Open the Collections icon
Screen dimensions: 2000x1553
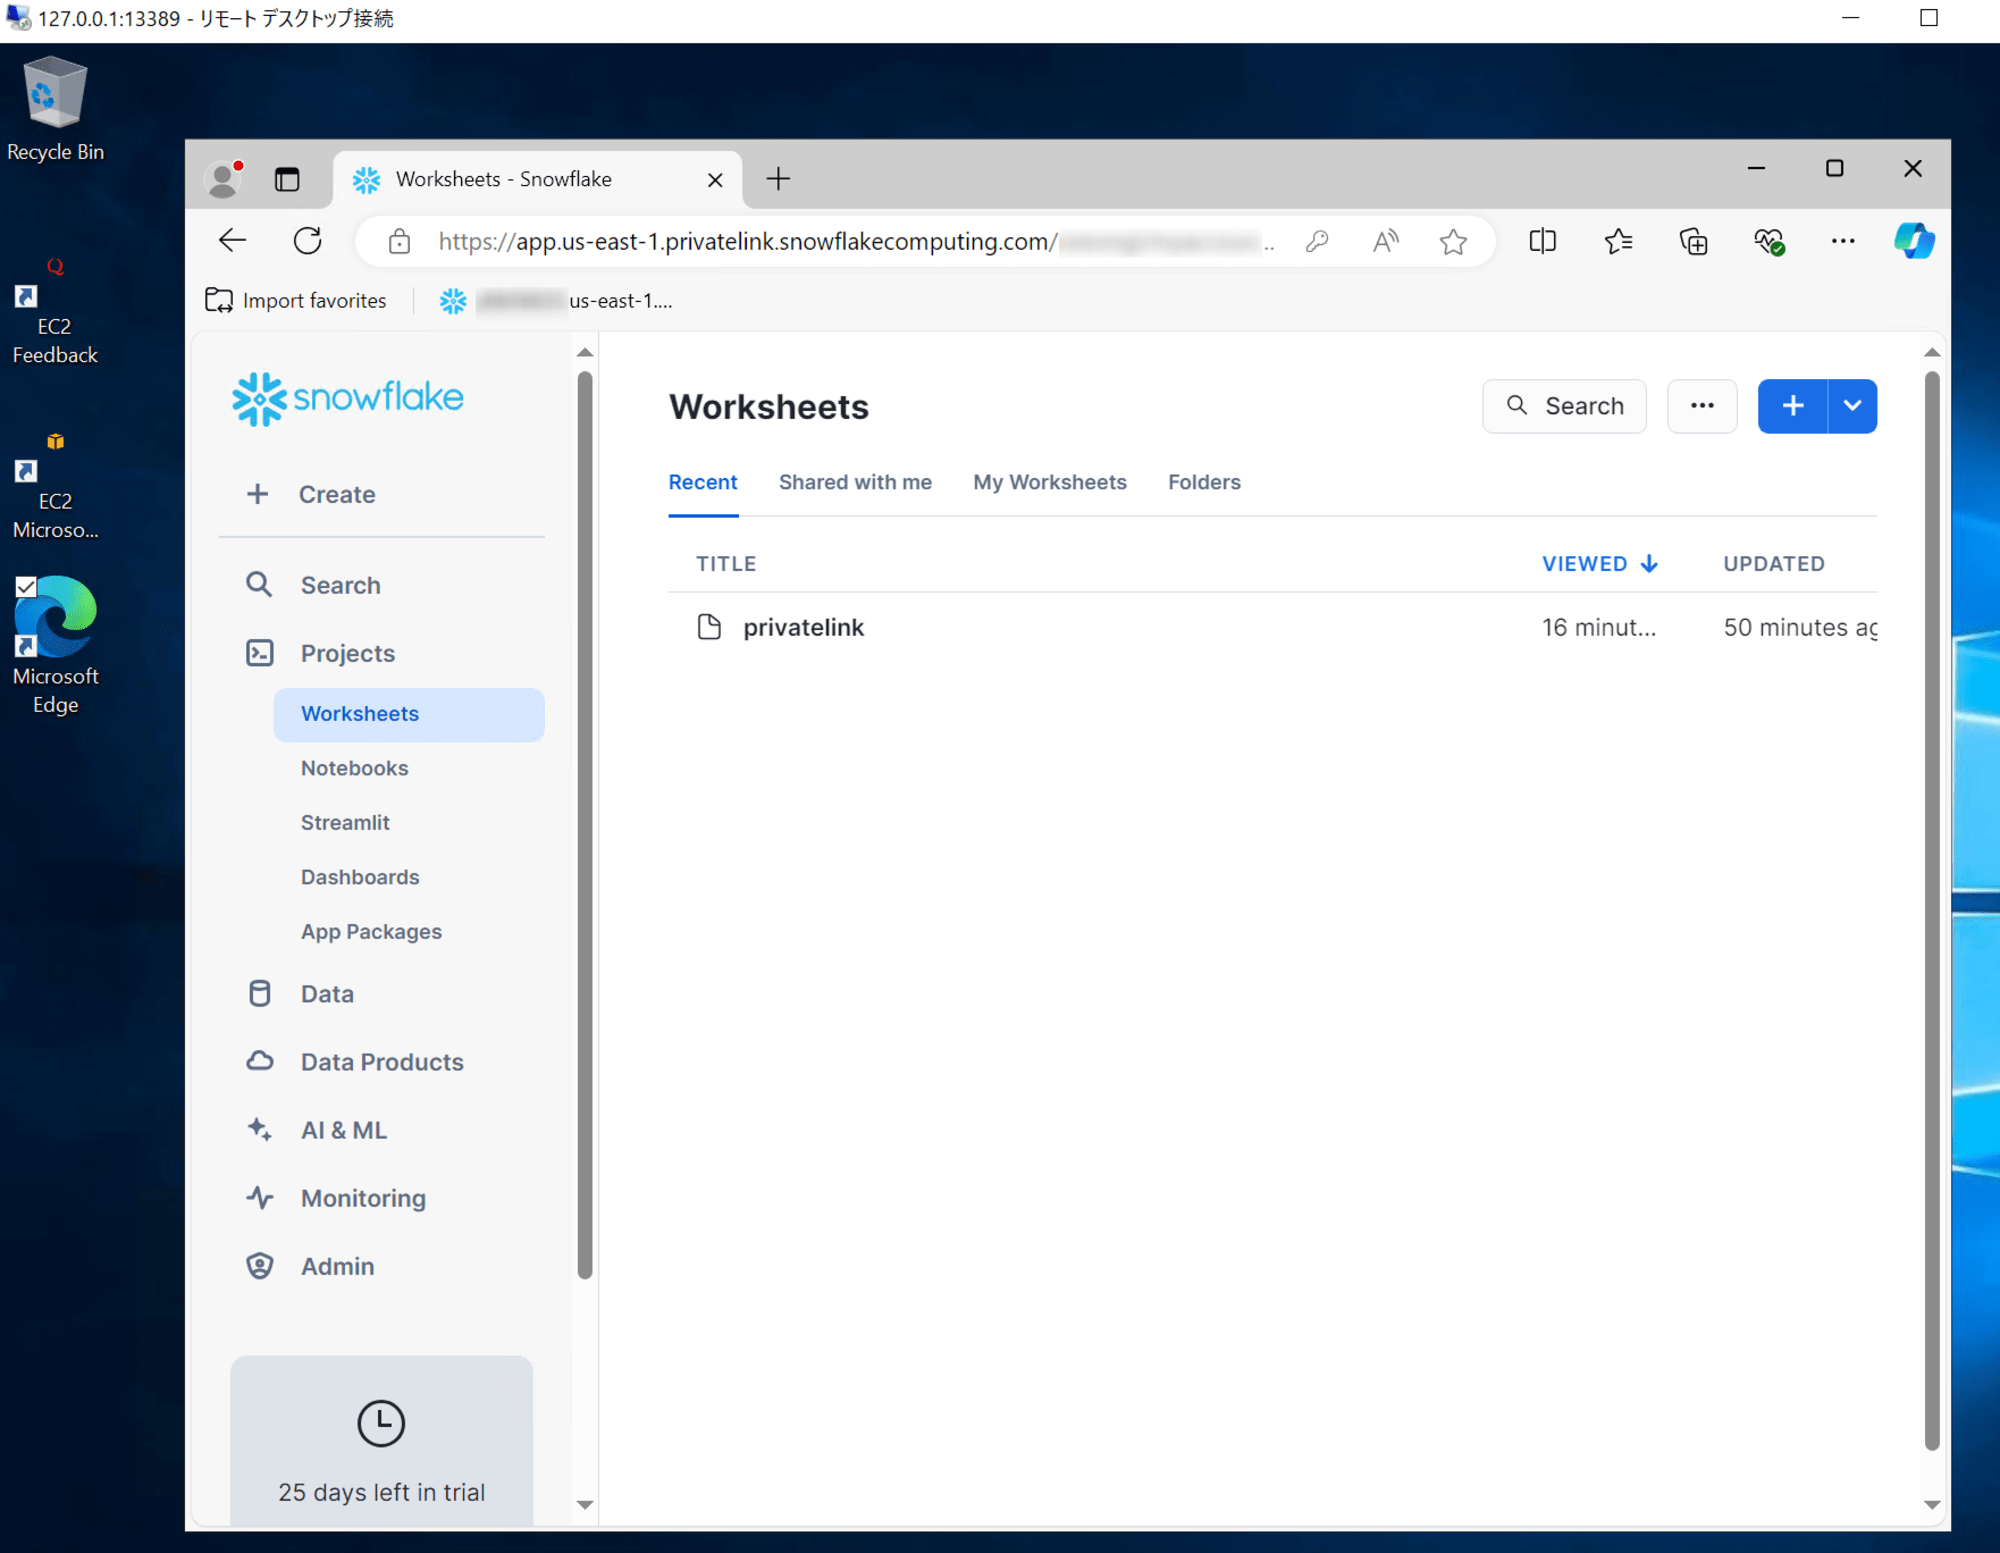pyautogui.click(x=1693, y=241)
